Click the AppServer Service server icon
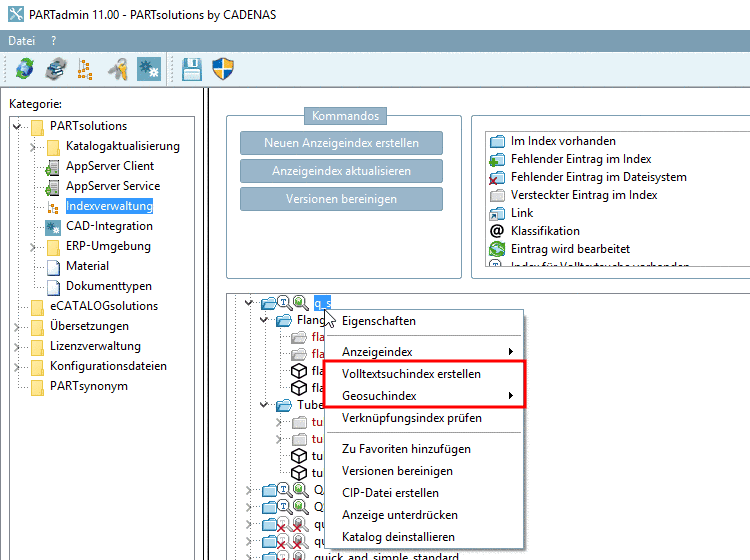 [53, 187]
